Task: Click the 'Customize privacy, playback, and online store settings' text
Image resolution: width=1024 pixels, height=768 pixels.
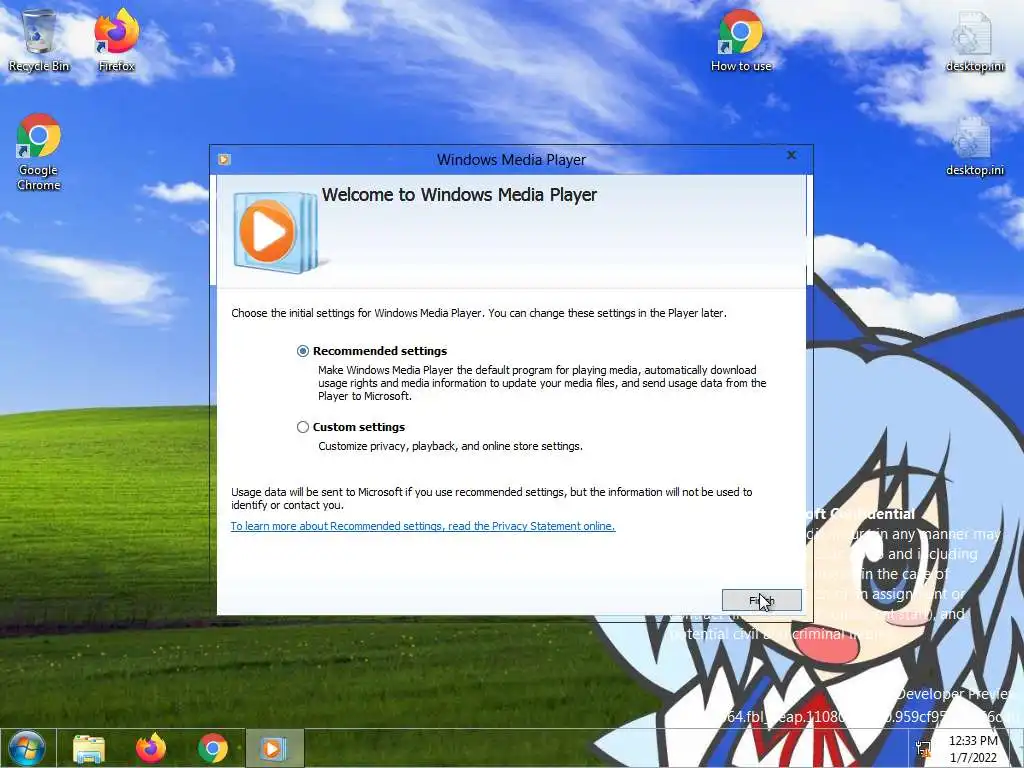Action: (x=450, y=446)
